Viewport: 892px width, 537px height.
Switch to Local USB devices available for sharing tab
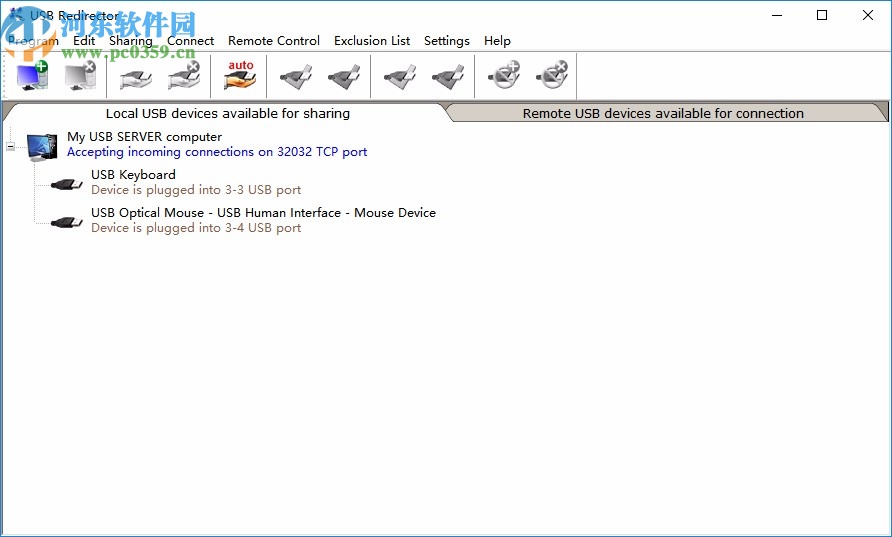(228, 113)
